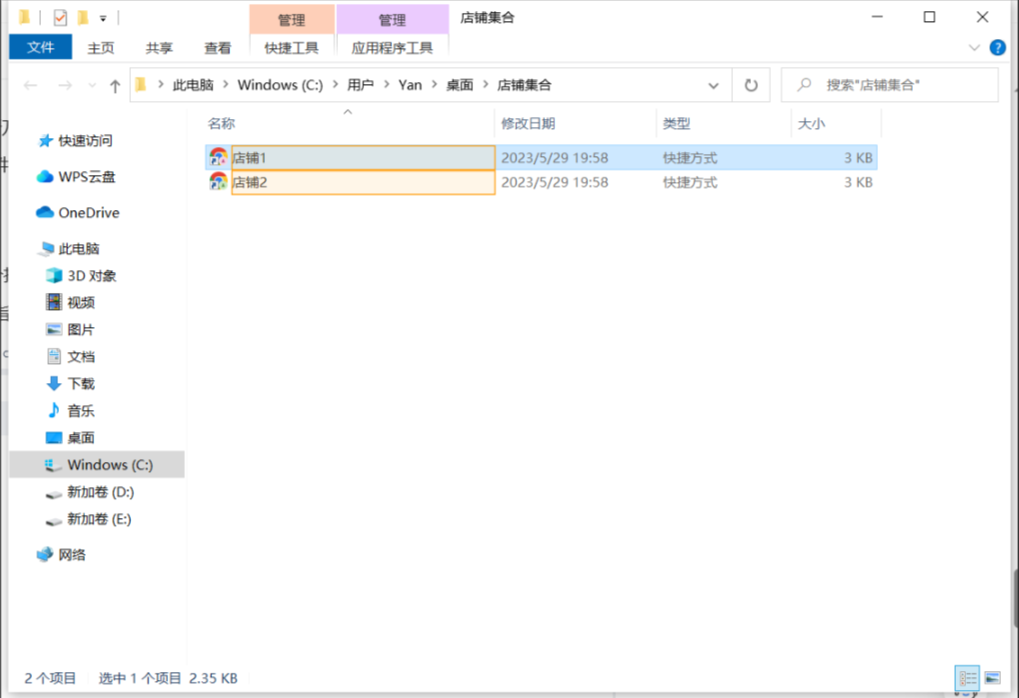Viewport: 1019px width, 698px height.
Task: Select Windows (C:) drive in sidebar
Action: pyautogui.click(x=97, y=465)
